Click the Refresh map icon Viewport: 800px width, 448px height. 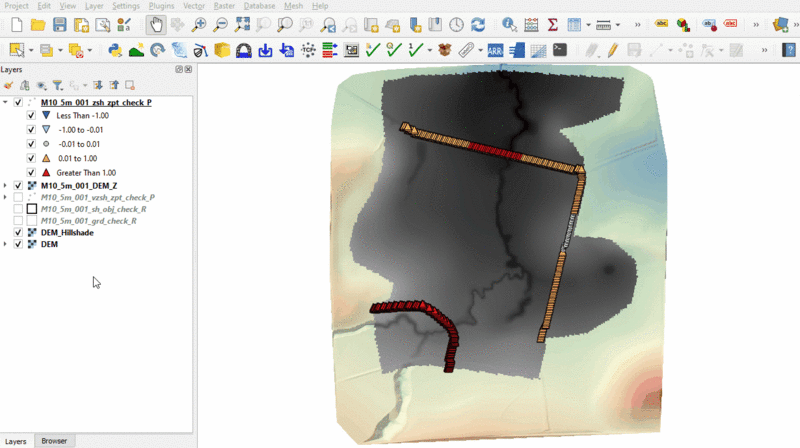(x=478, y=25)
